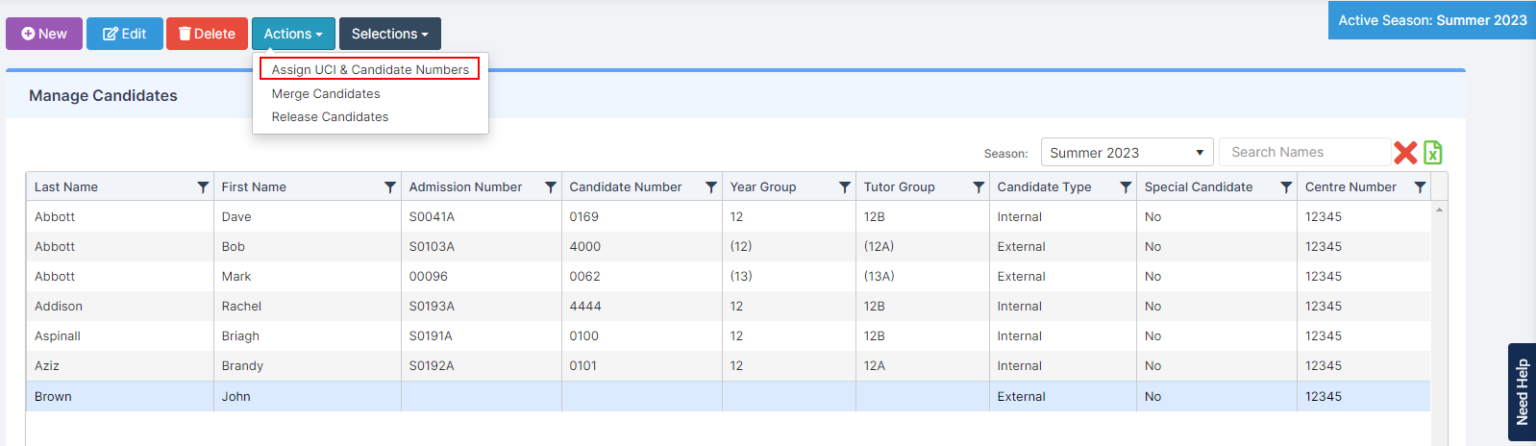Viewport: 1536px width, 446px height.
Task: Click the red X clear search icon
Action: pyautogui.click(x=1405, y=152)
